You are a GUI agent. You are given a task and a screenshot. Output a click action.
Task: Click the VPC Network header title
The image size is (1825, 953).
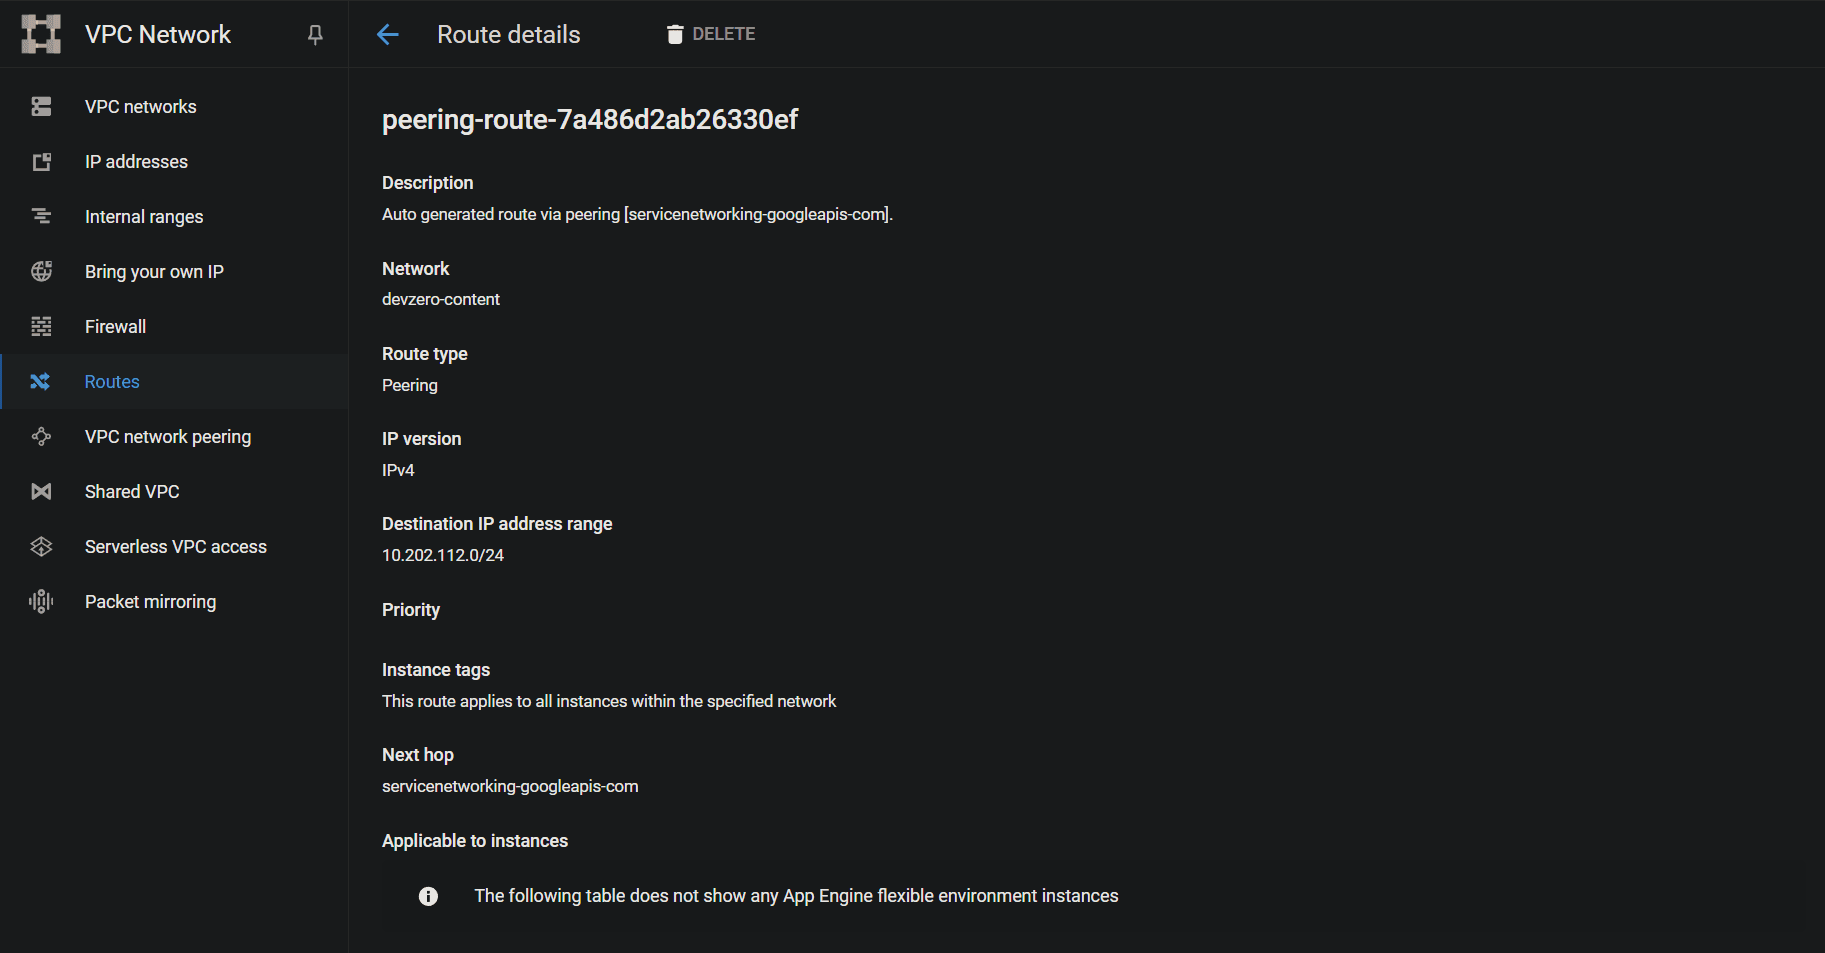(x=158, y=35)
